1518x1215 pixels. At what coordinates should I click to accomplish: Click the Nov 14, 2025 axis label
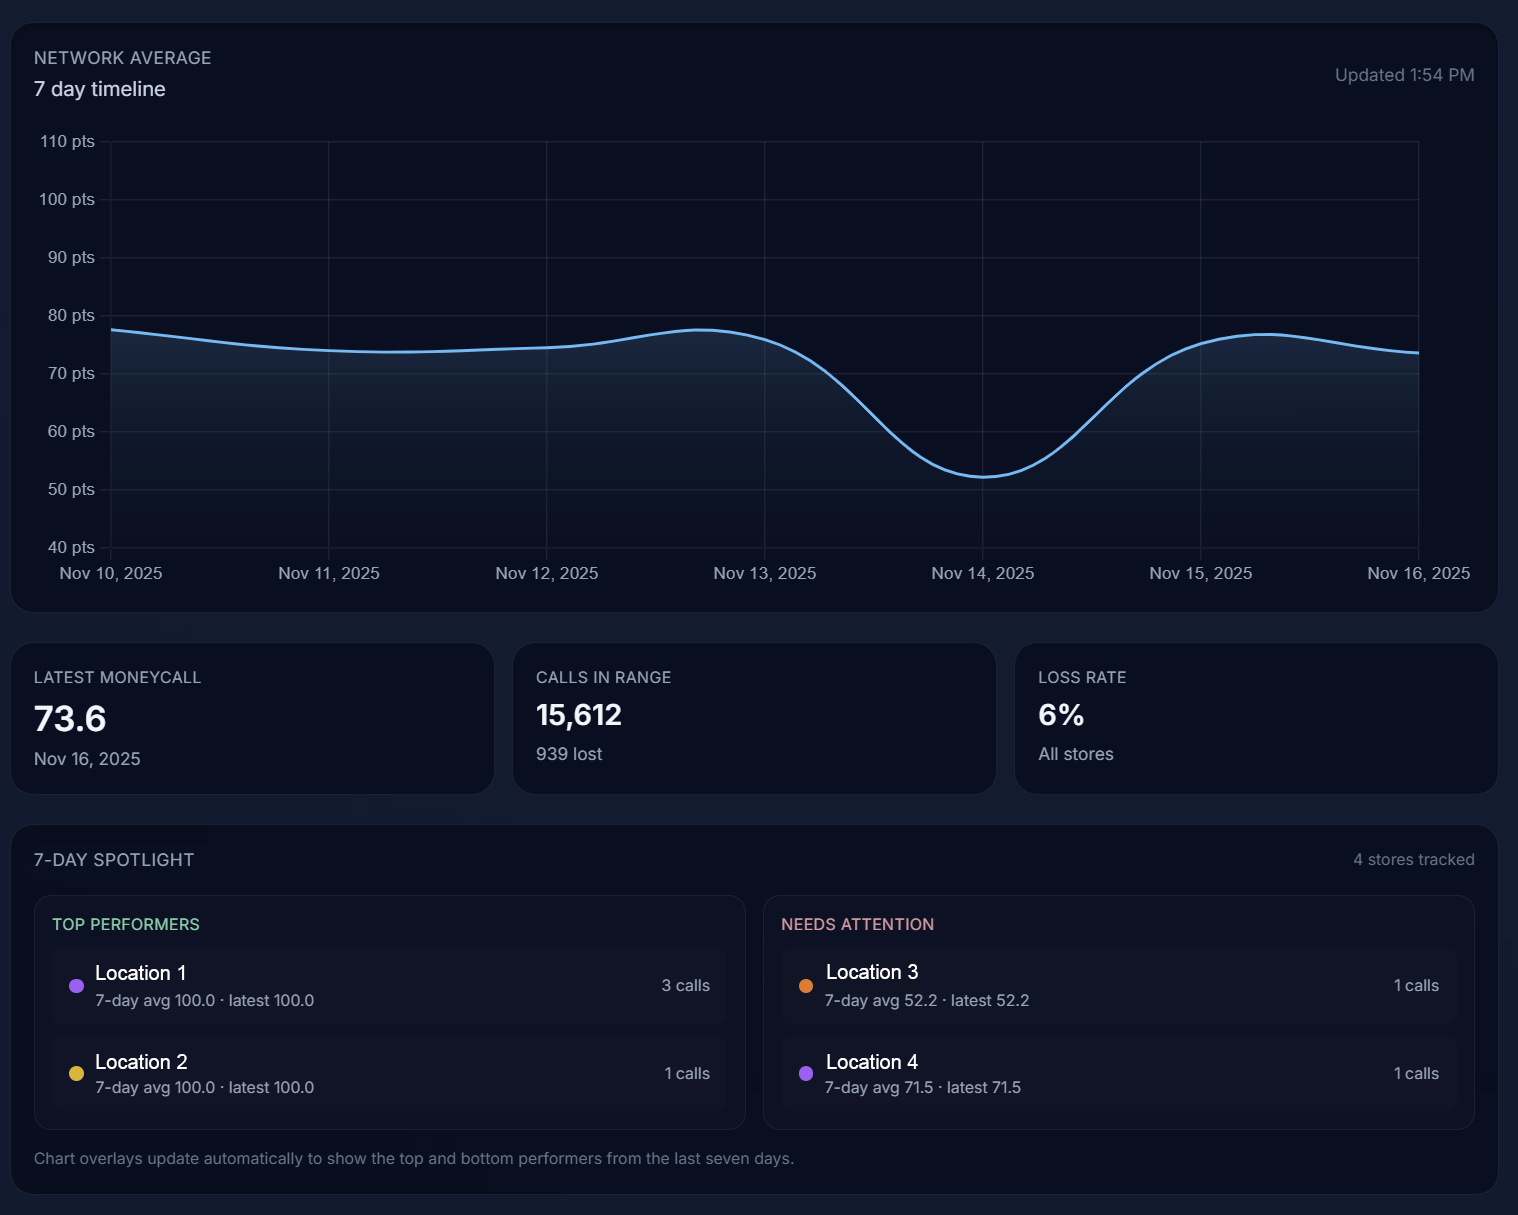point(982,573)
